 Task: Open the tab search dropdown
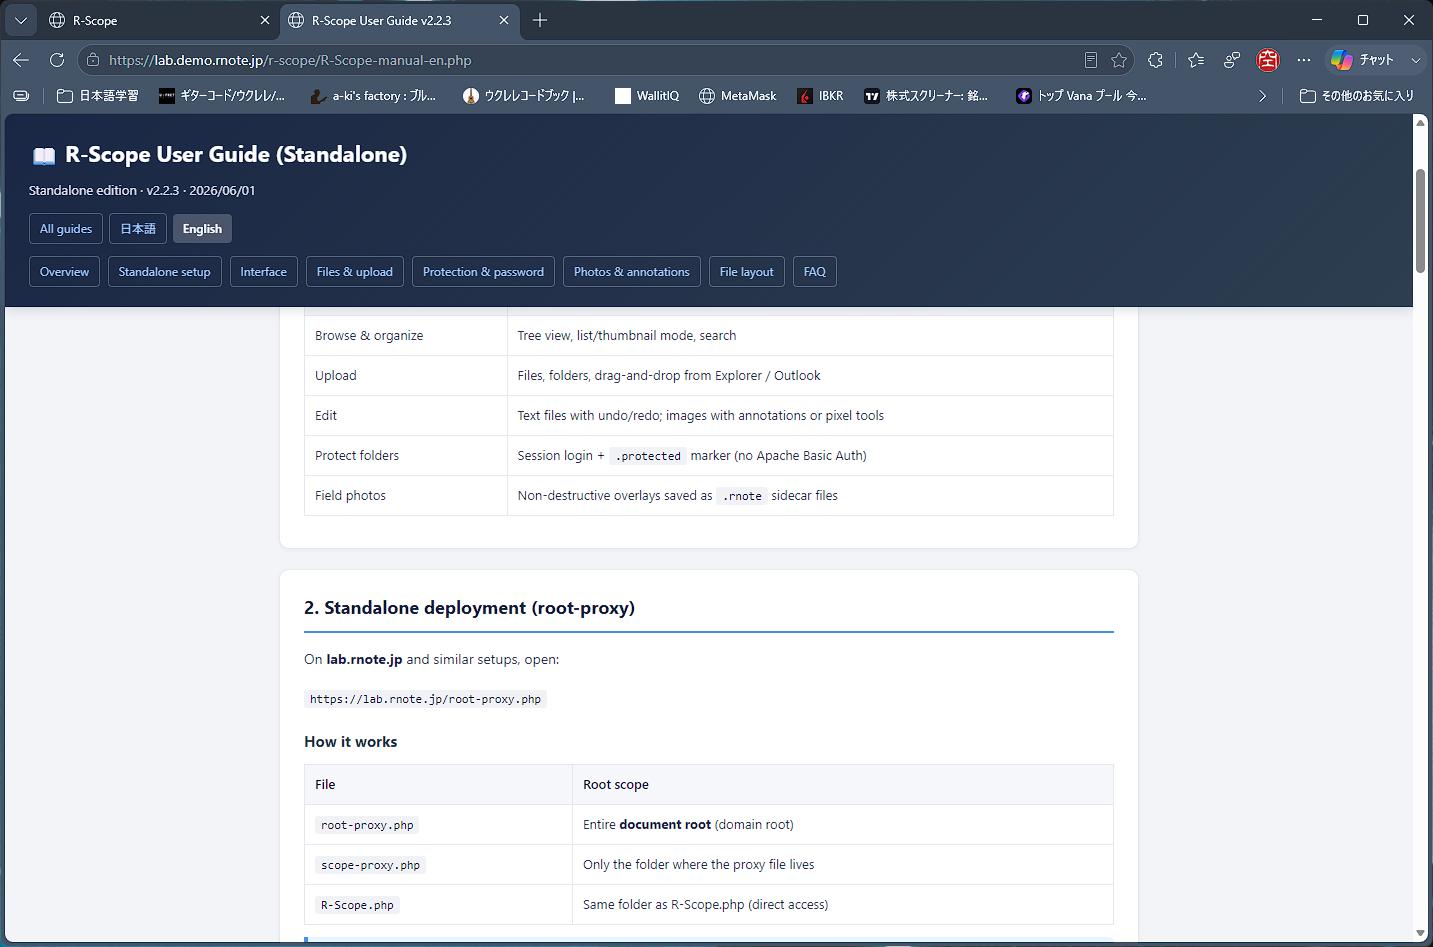pyautogui.click(x=21, y=20)
